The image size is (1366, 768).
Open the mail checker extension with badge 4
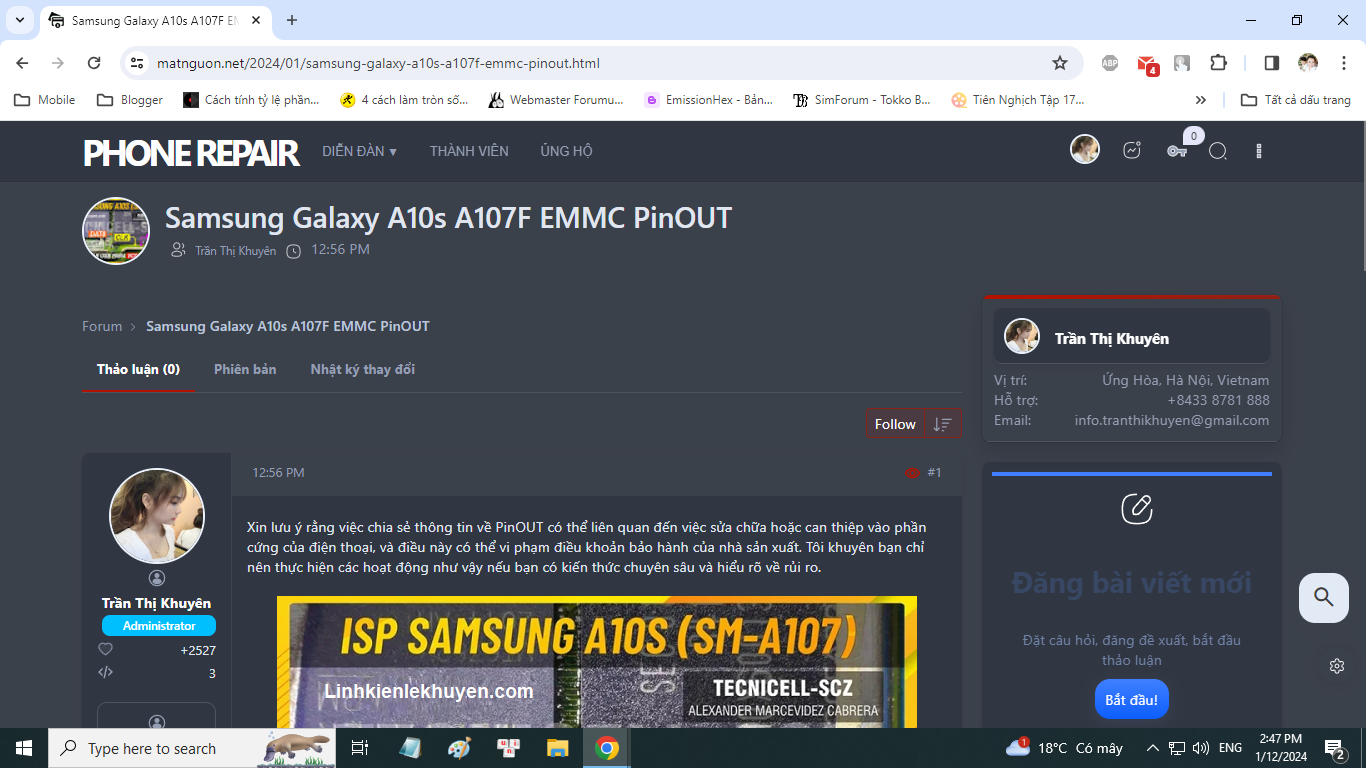1146,64
